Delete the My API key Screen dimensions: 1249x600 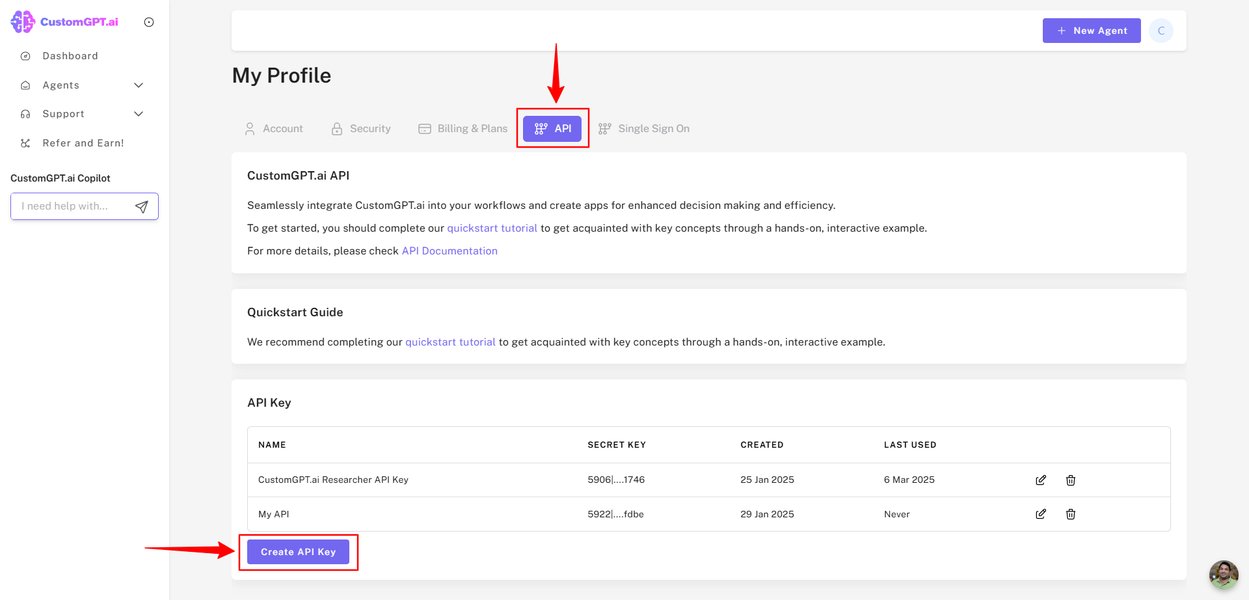point(1070,514)
